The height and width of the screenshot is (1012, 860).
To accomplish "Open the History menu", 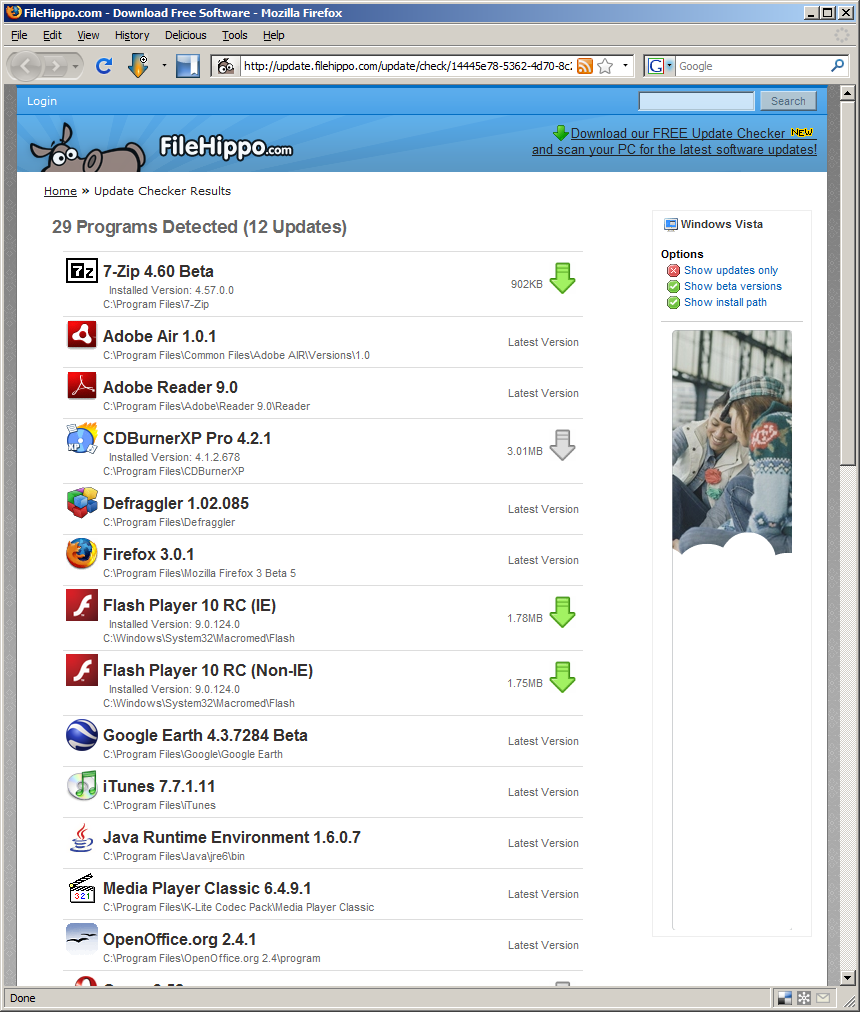I will coord(132,35).
